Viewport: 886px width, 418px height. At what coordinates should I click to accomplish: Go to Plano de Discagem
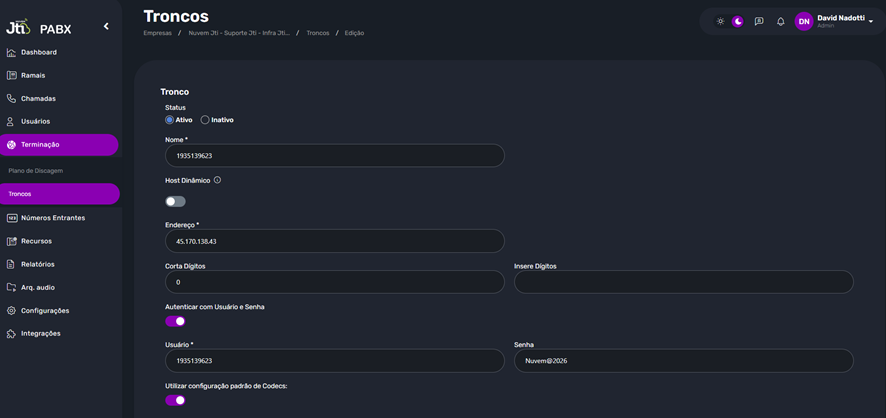tap(35, 171)
